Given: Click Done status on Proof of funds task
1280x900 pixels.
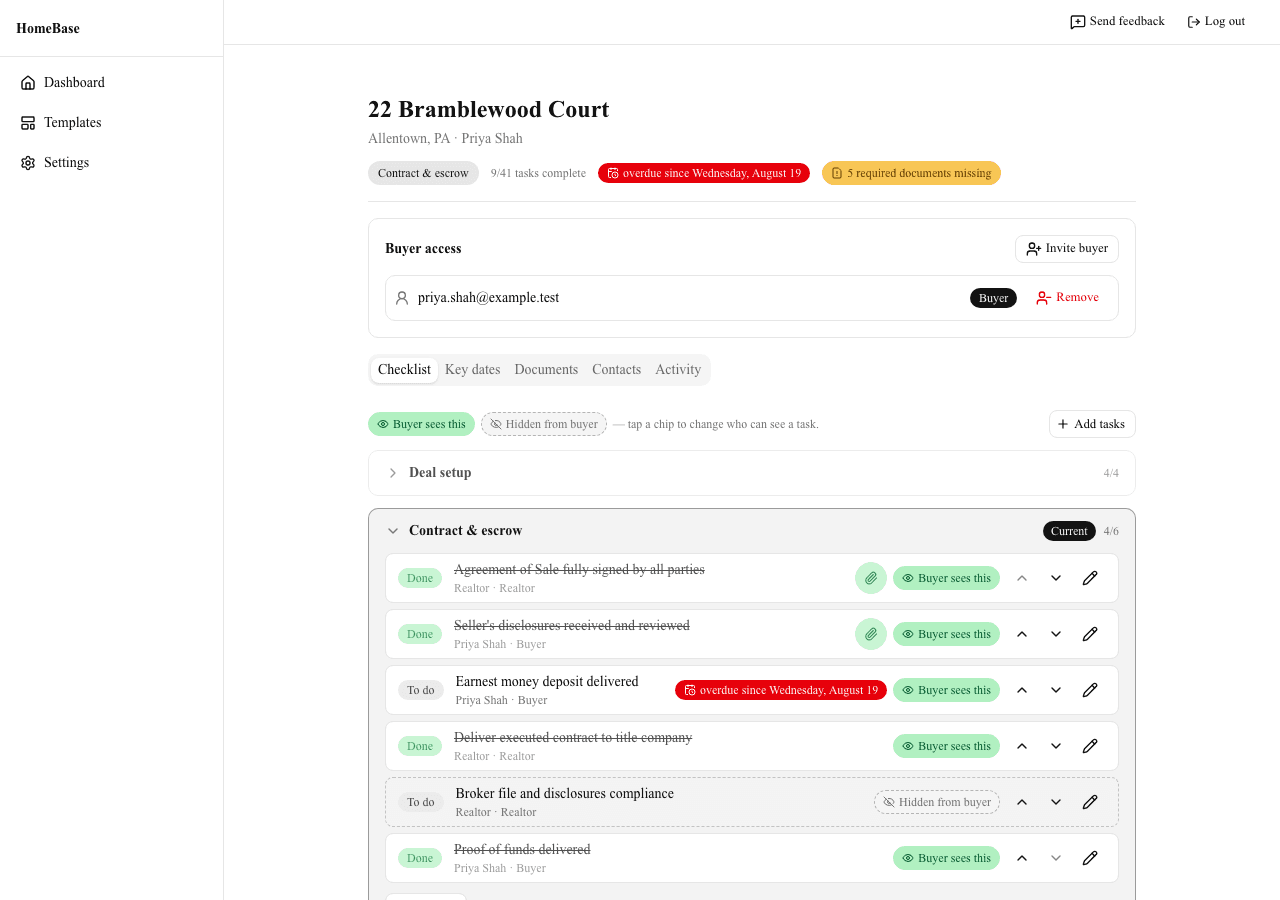Looking at the screenshot, I should (420, 858).
